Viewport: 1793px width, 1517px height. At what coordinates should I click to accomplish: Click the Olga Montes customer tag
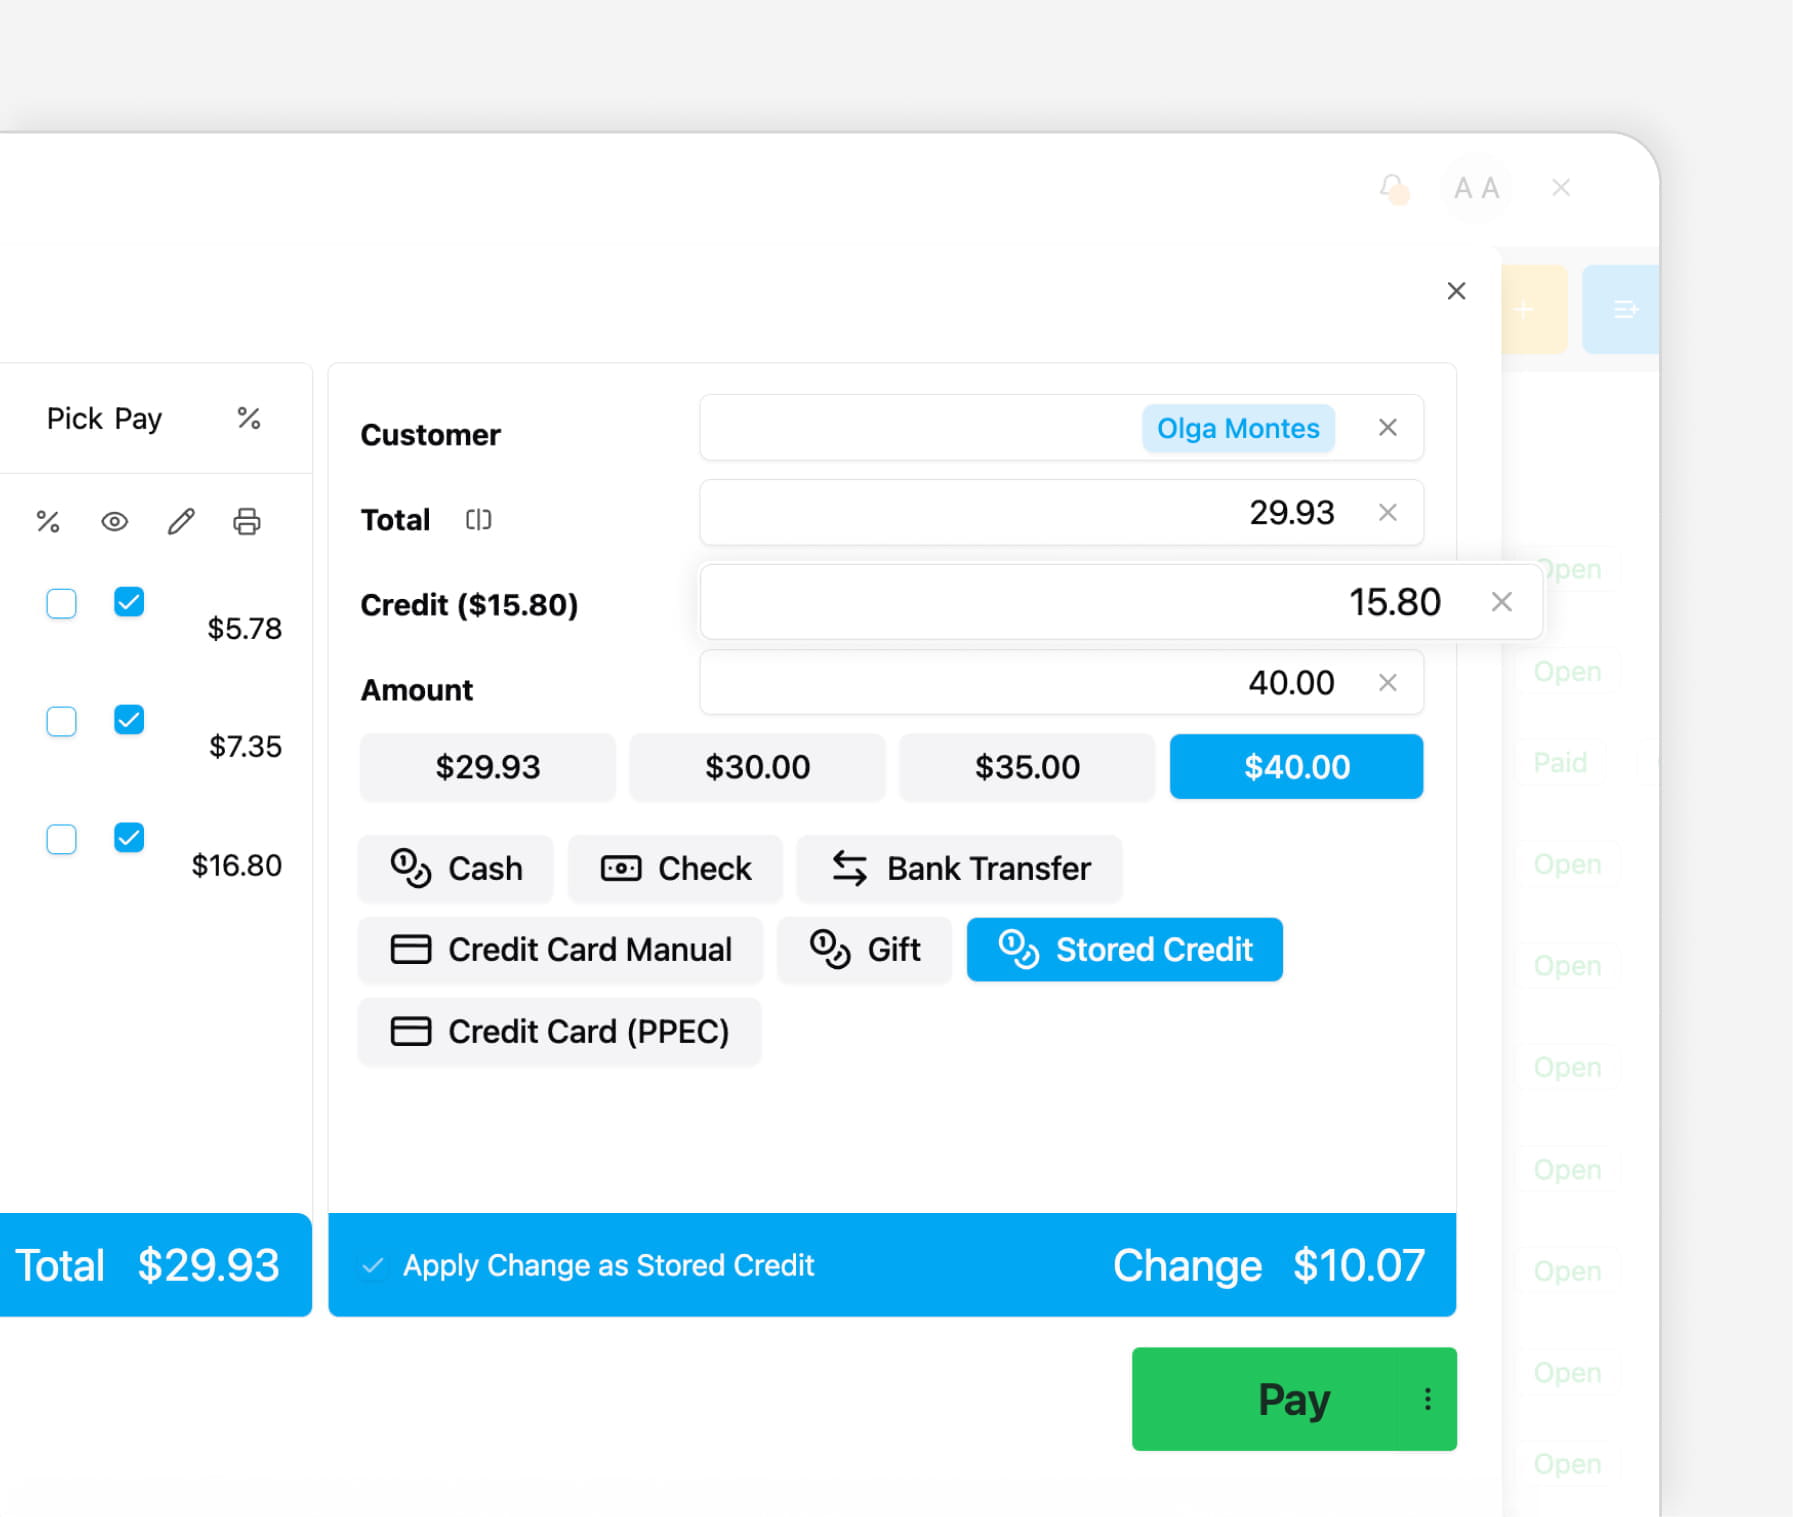1238,428
